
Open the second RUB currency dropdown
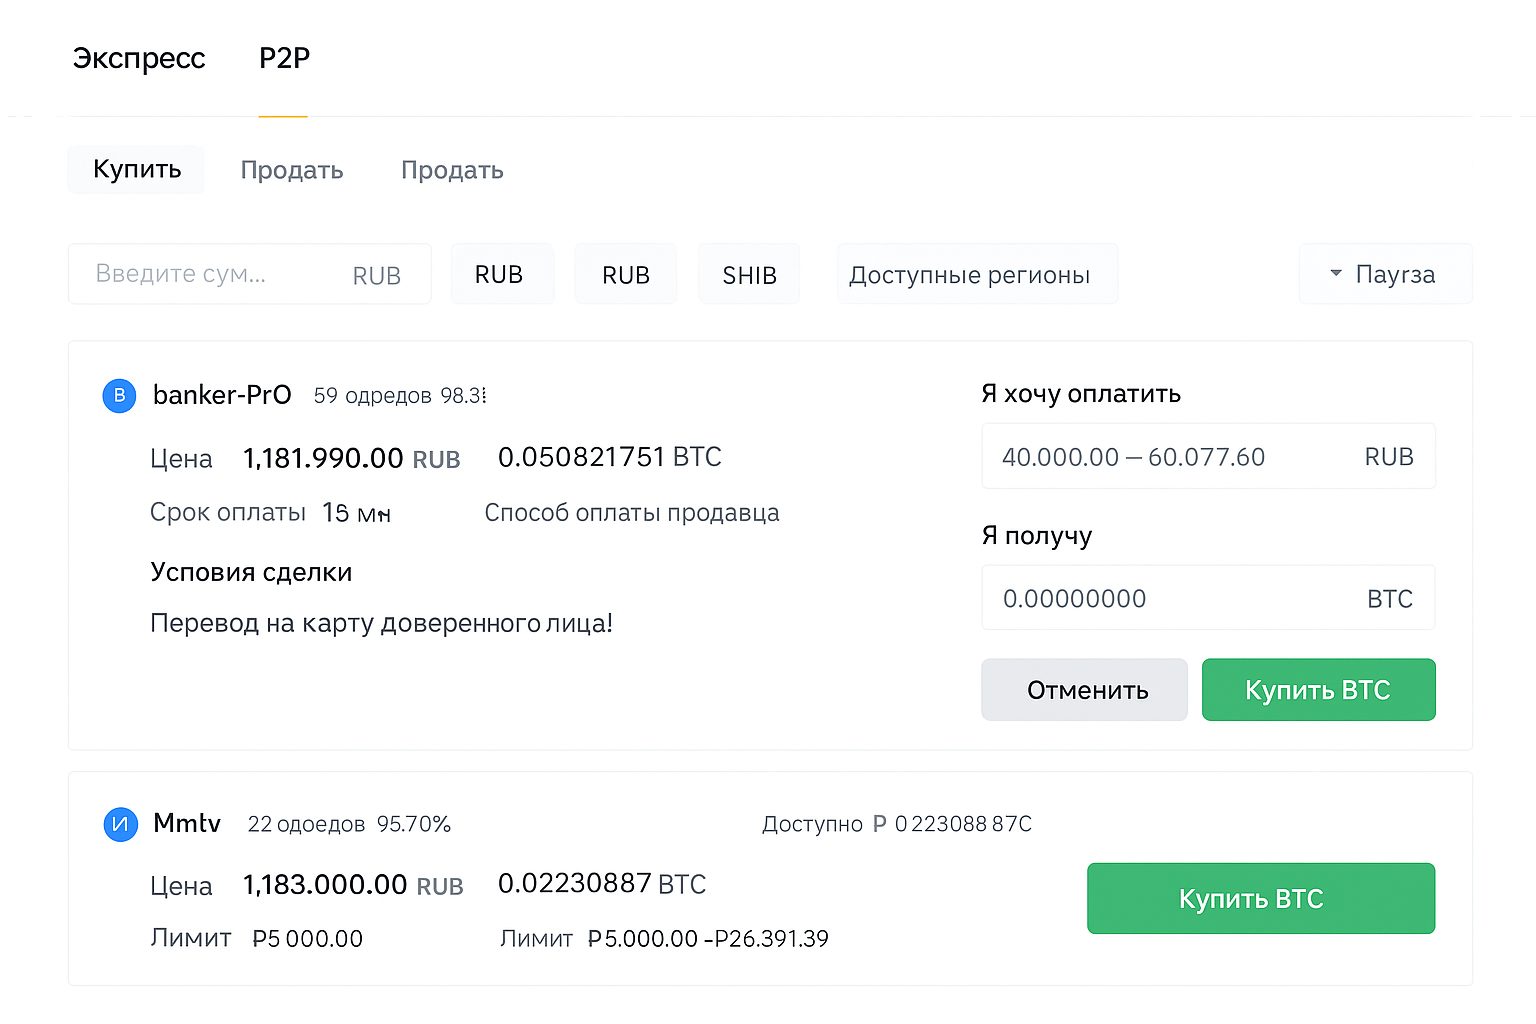(625, 273)
